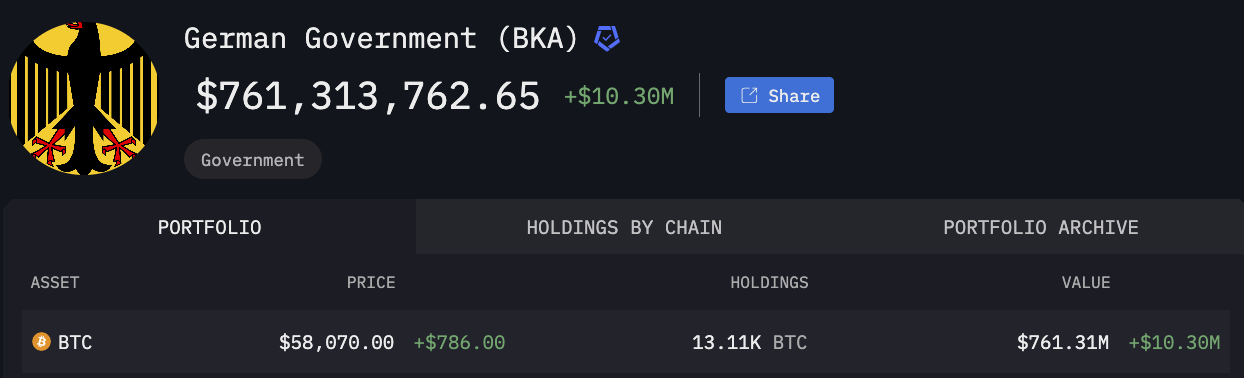The image size is (1244, 378).
Task: Click the +$10.30M change beside the total
Action: (x=619, y=97)
